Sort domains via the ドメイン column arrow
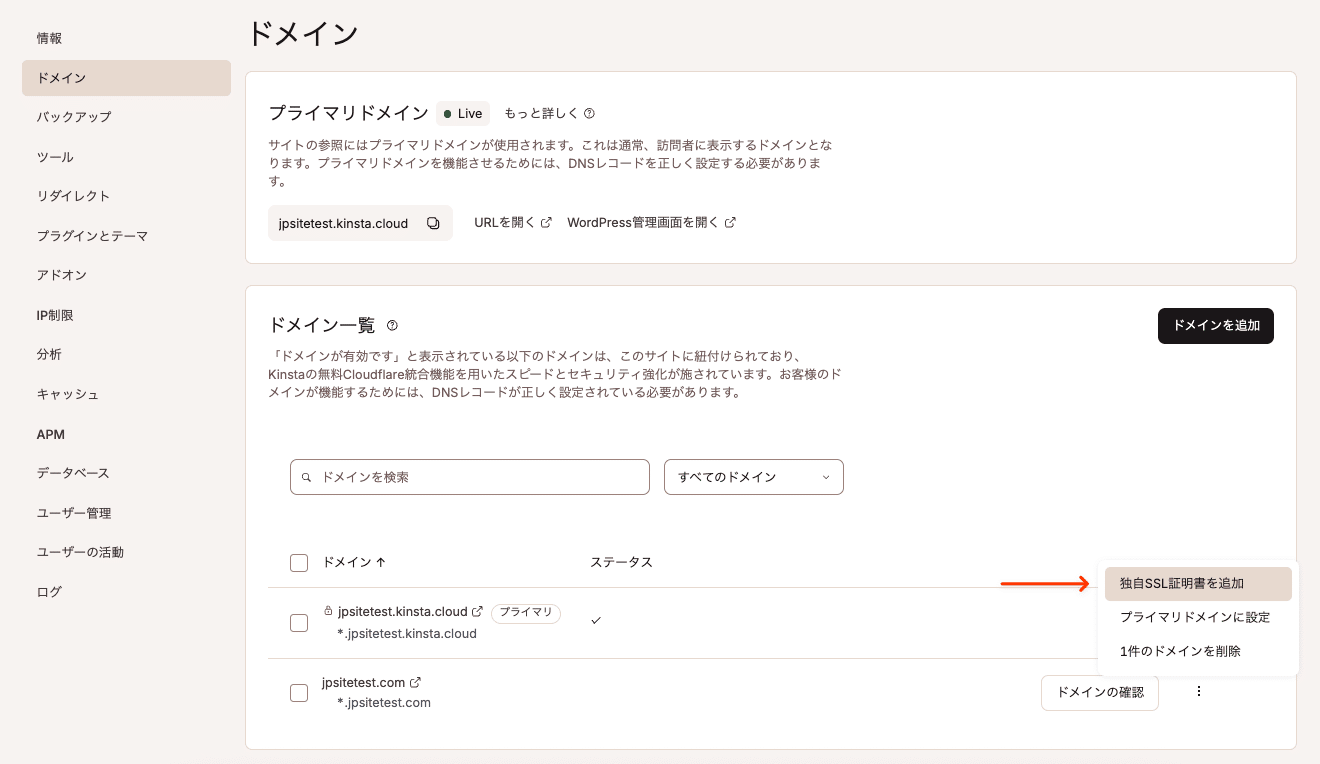The height and width of the screenshot is (764, 1320). [380, 561]
